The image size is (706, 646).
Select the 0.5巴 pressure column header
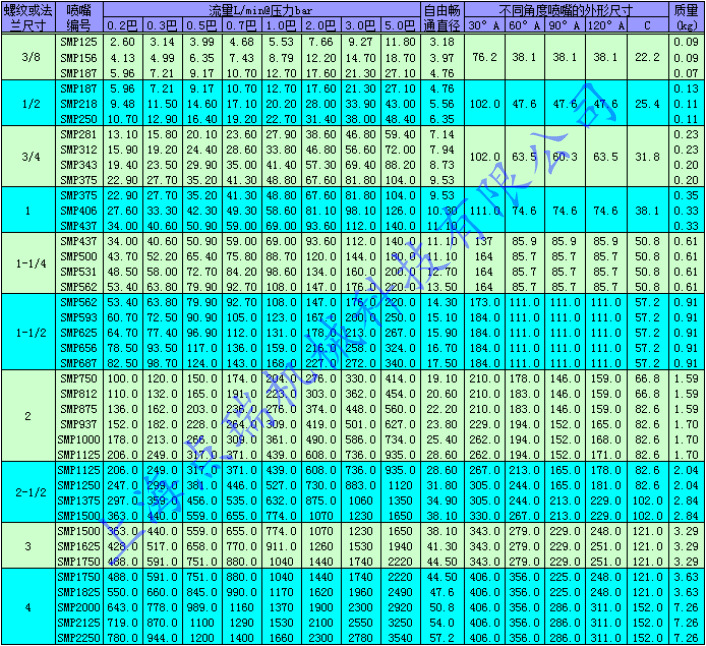[x=202, y=25]
